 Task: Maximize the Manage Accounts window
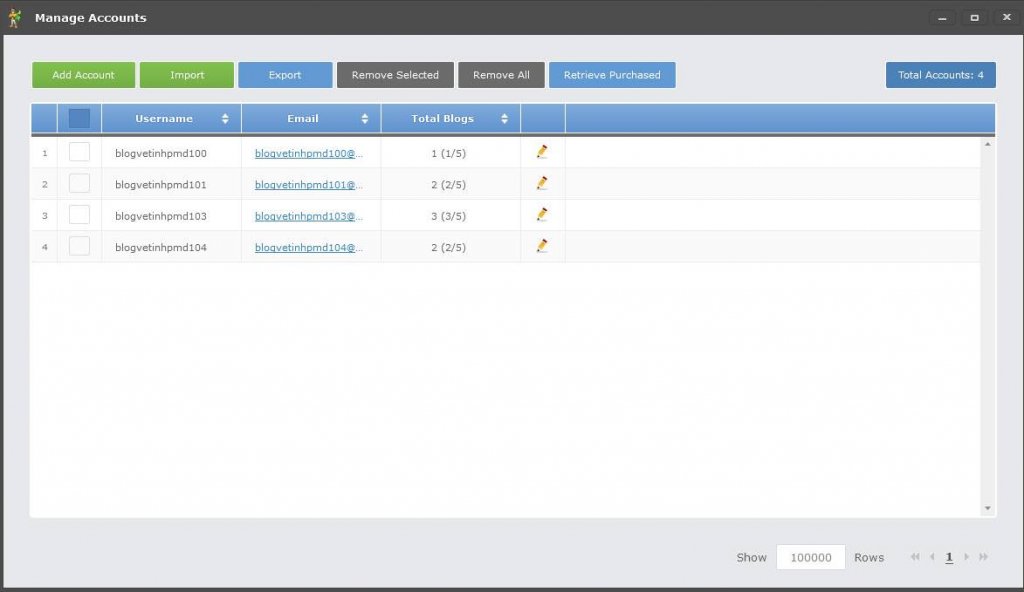974,18
